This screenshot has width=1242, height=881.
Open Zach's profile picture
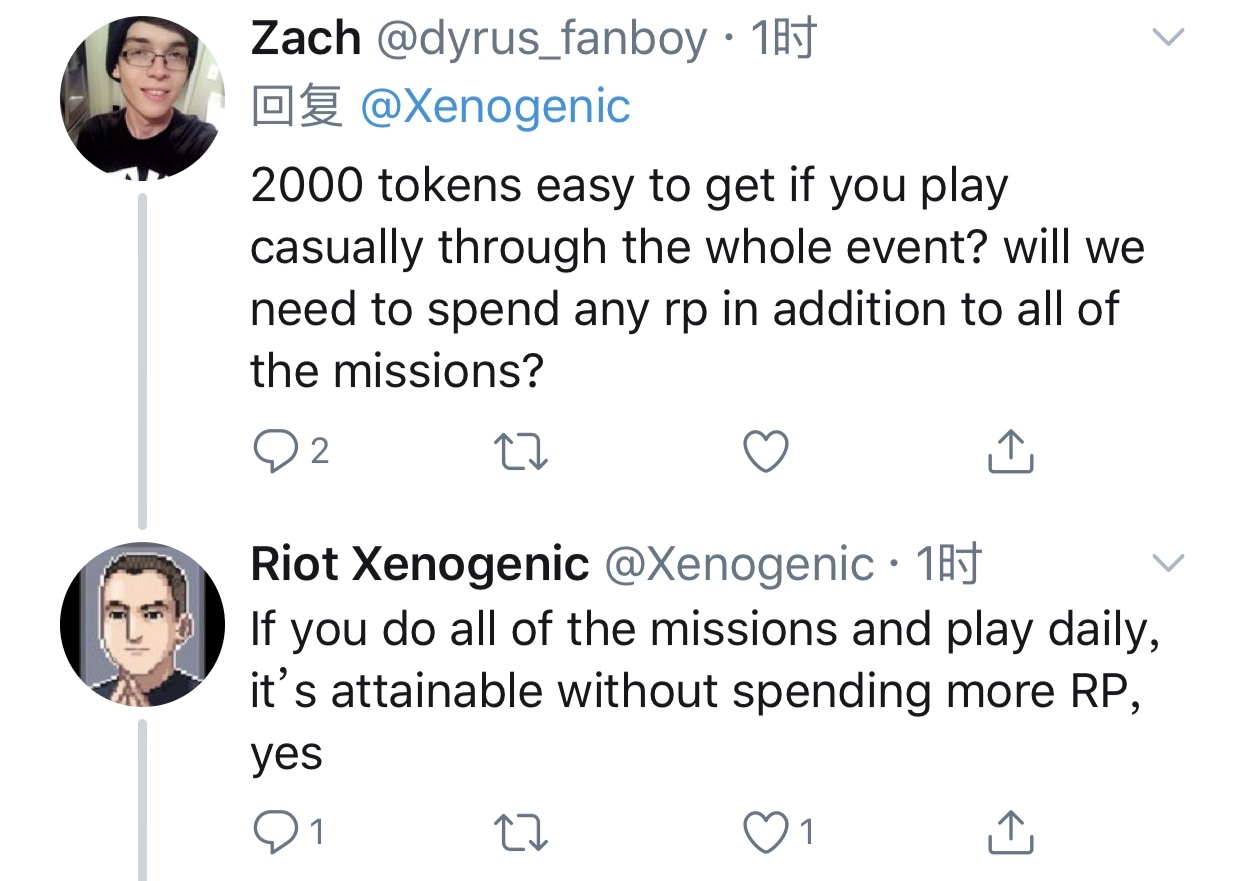142,98
